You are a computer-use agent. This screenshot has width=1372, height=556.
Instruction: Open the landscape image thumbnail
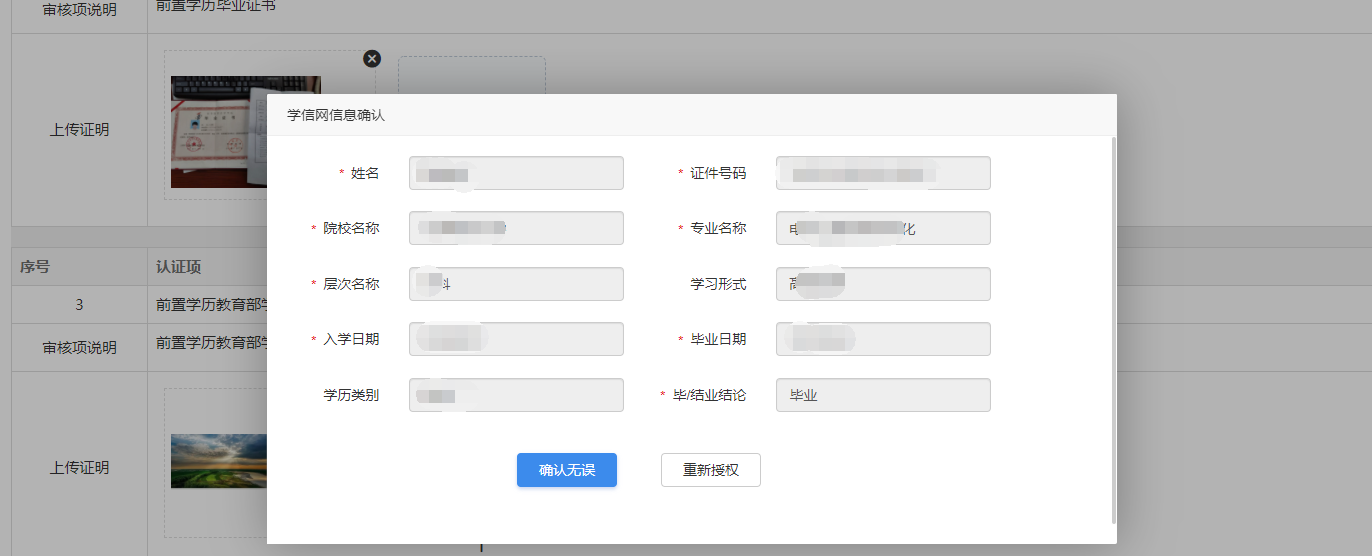click(218, 461)
